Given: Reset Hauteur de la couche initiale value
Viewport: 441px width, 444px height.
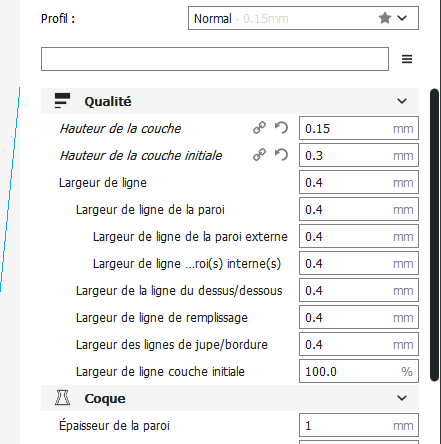Looking at the screenshot, I should coord(281,155).
